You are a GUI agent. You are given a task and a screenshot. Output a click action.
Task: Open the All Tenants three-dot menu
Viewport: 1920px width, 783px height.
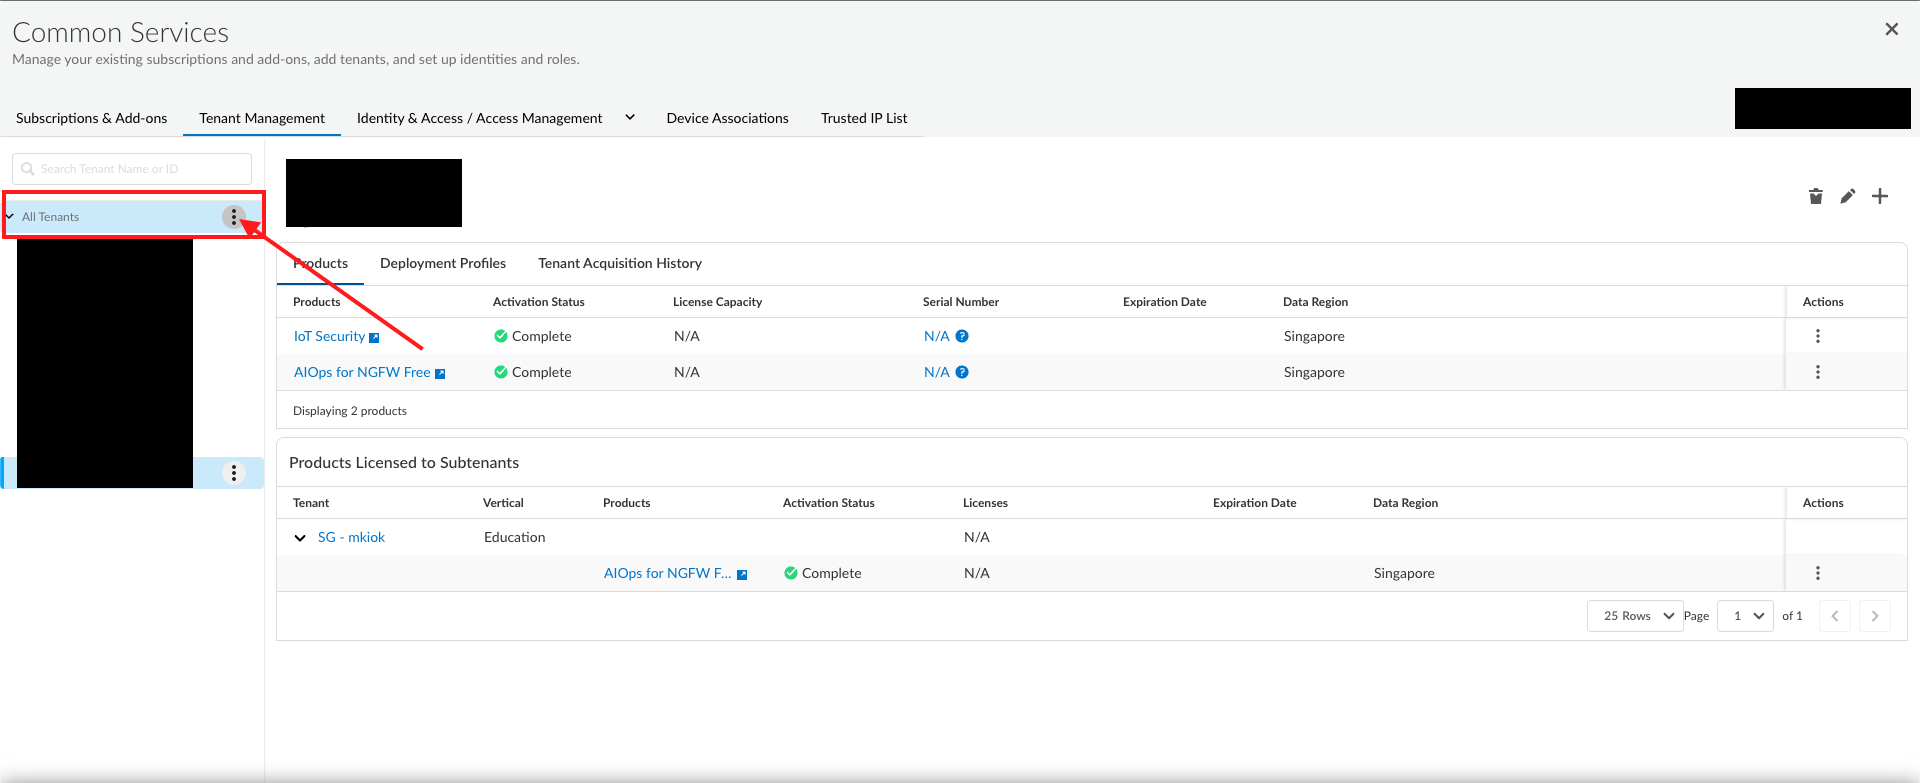(234, 217)
